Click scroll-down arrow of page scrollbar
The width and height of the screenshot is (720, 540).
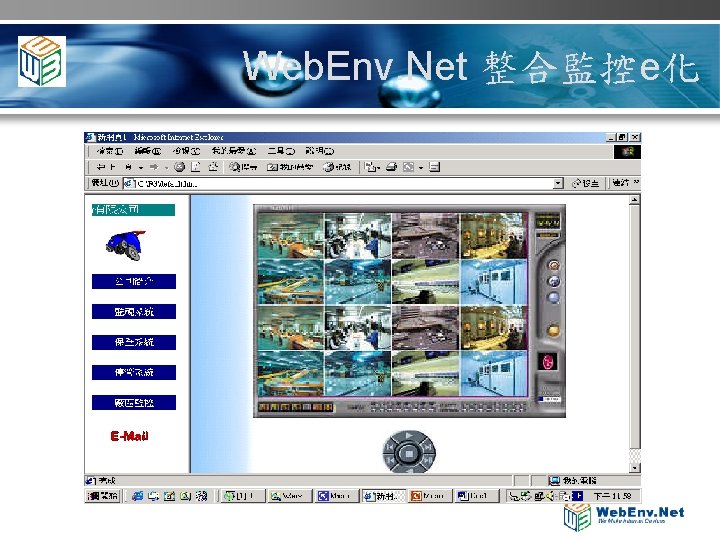[x=634, y=468]
